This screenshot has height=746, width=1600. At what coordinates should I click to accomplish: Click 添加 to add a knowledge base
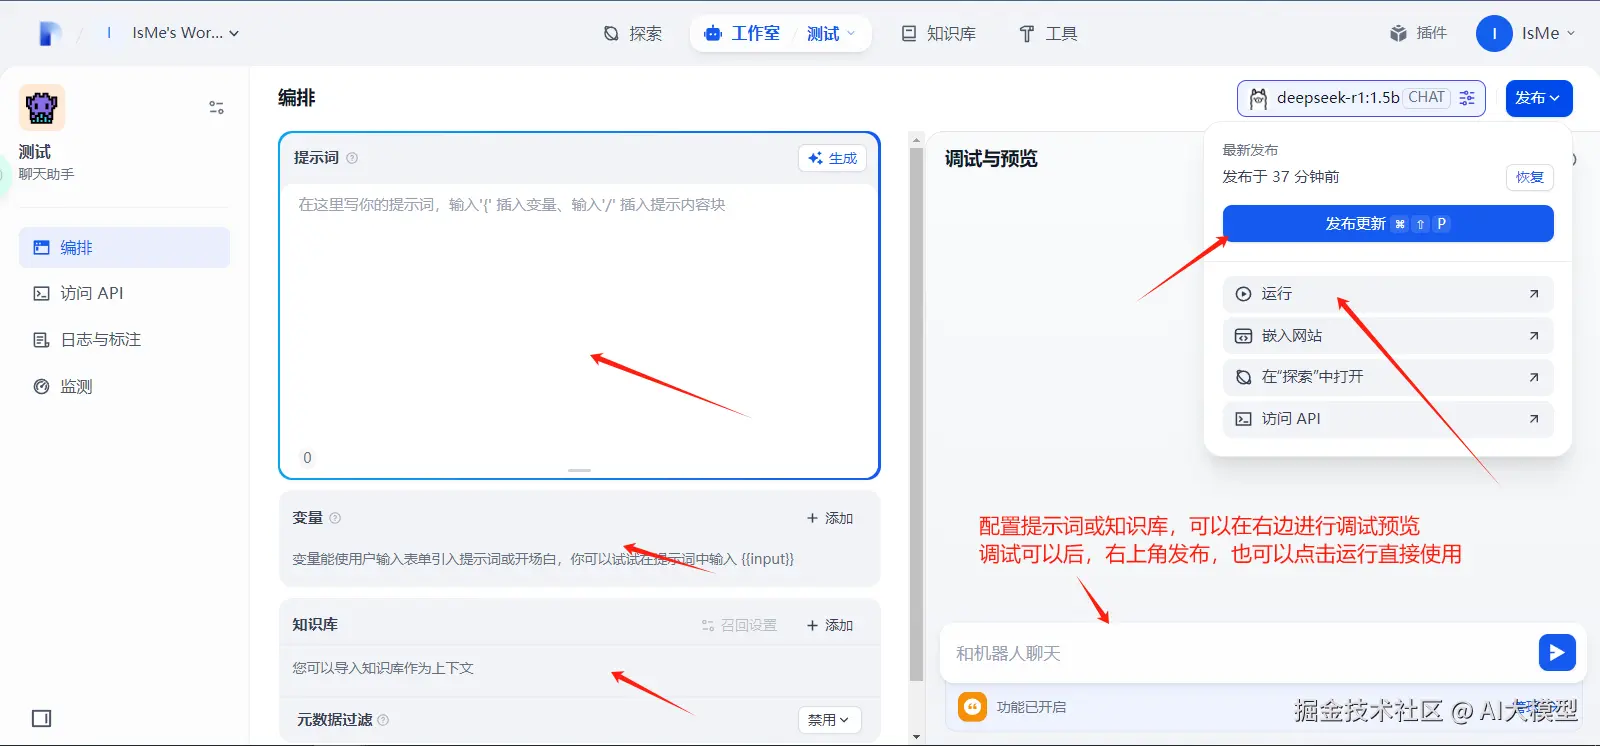point(830,625)
